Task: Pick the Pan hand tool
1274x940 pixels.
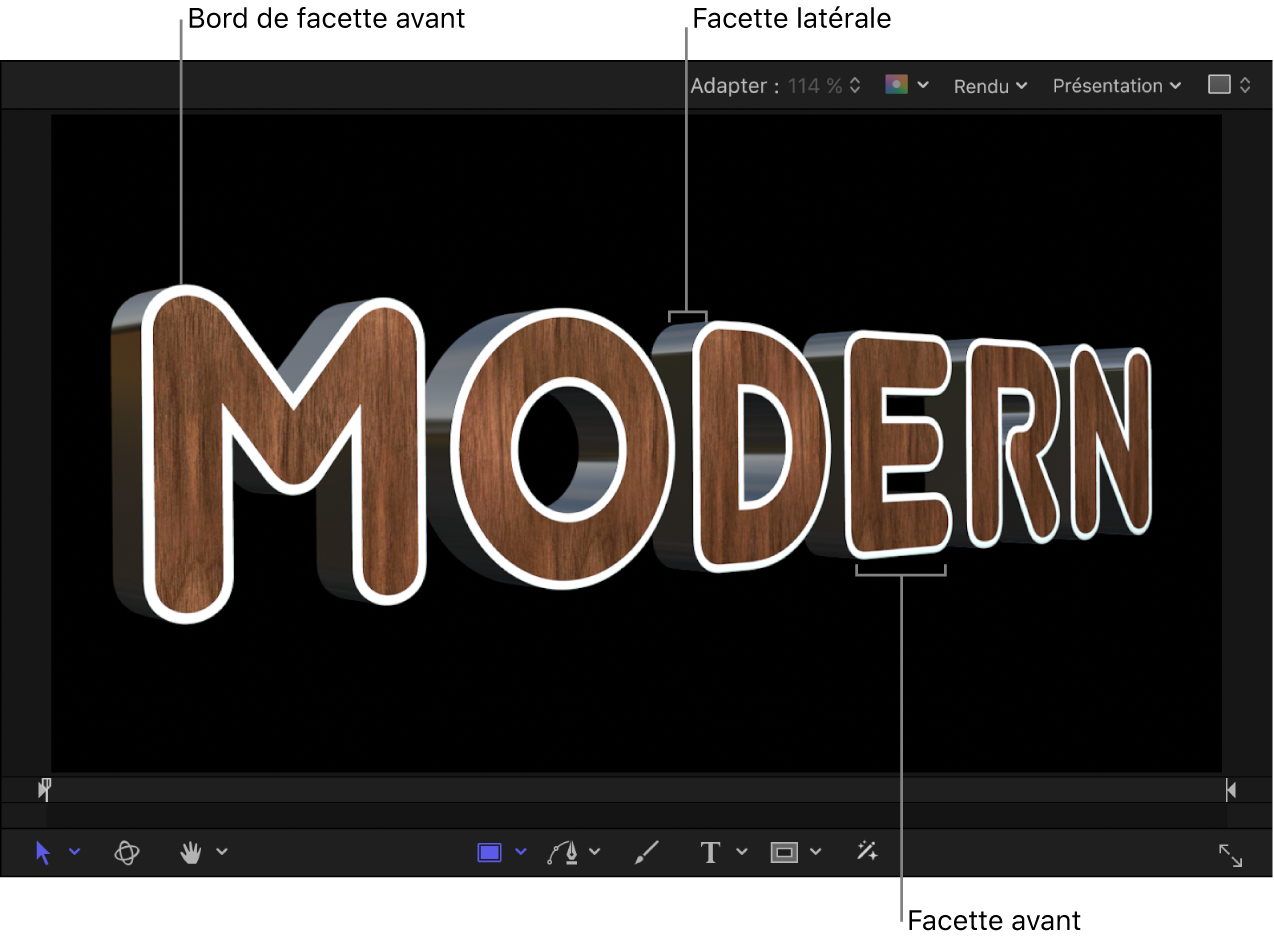Action: [x=190, y=852]
